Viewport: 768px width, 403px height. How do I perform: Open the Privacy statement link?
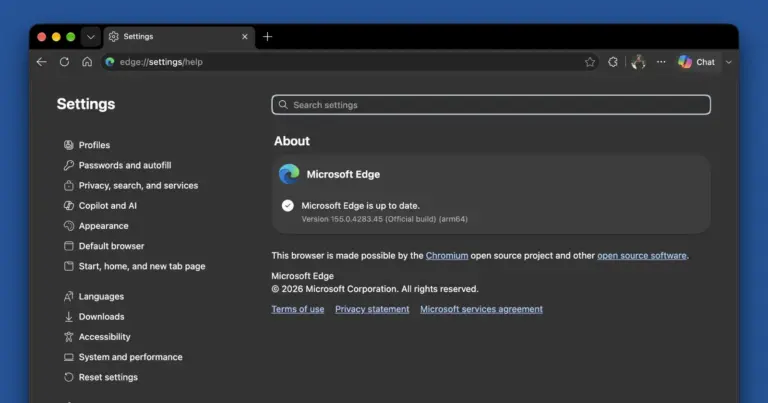coord(372,309)
